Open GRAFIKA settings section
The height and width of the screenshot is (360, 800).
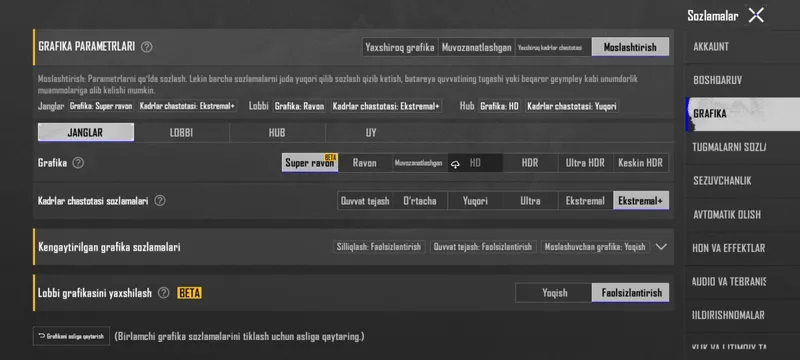[742, 114]
